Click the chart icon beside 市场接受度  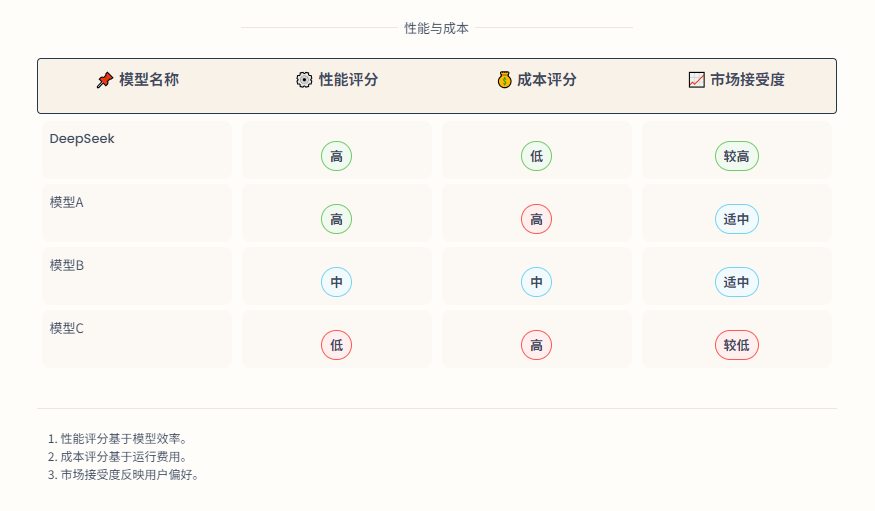(x=697, y=80)
